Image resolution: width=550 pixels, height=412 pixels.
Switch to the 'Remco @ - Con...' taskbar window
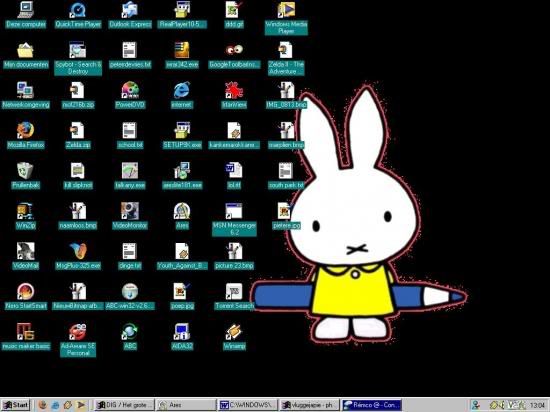pos(371,405)
